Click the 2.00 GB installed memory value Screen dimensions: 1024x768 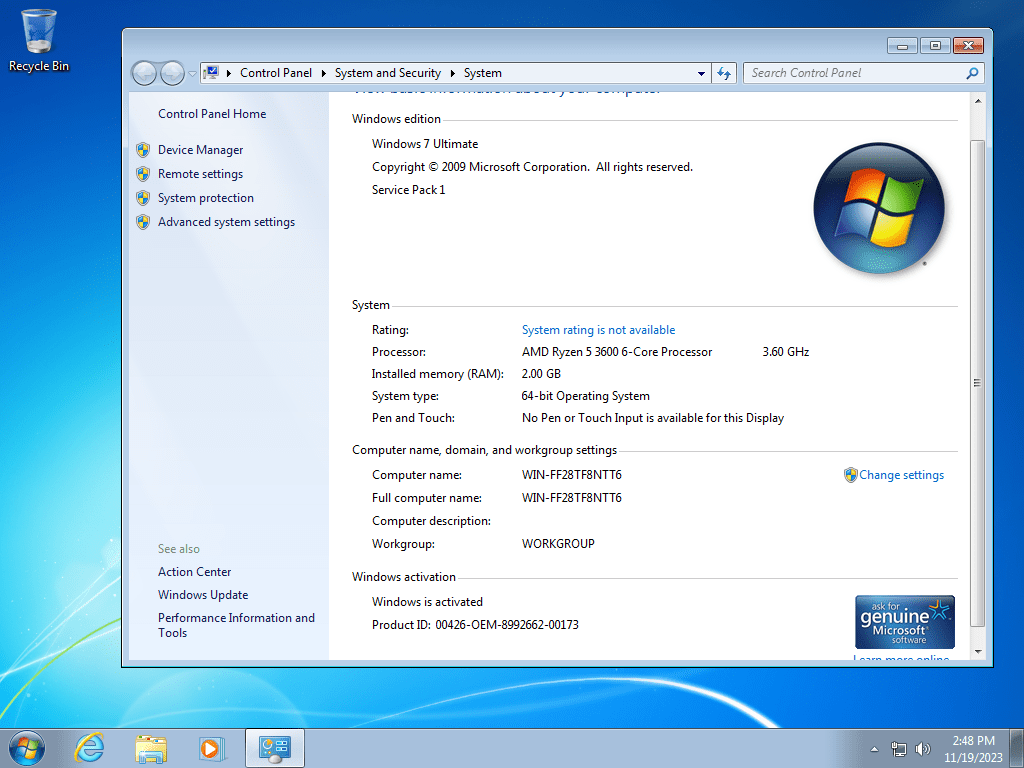541,374
